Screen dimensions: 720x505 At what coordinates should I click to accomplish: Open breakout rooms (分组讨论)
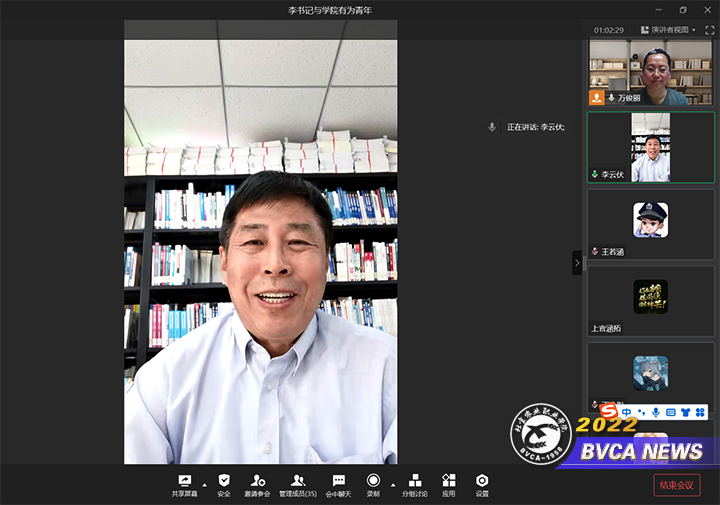click(414, 481)
